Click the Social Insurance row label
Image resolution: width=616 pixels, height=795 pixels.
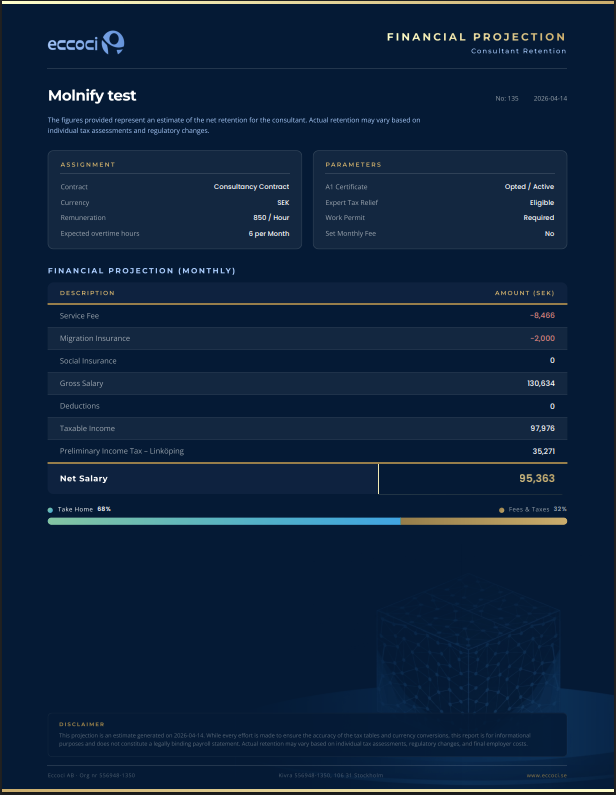click(x=88, y=361)
